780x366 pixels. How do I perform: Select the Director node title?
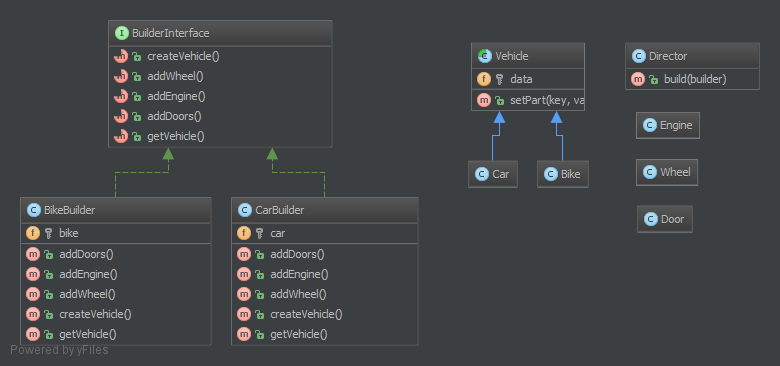[x=668, y=56]
